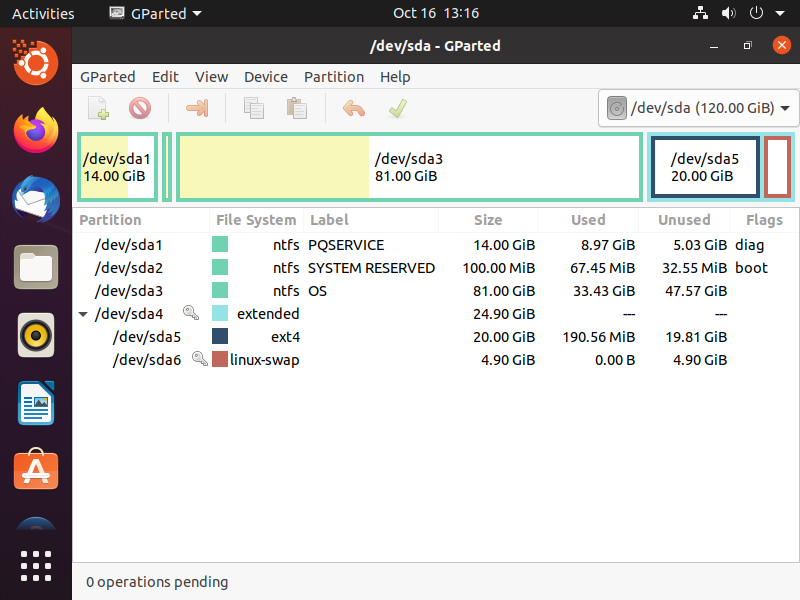
Task: Click the Partition column header
Action: tap(141, 220)
